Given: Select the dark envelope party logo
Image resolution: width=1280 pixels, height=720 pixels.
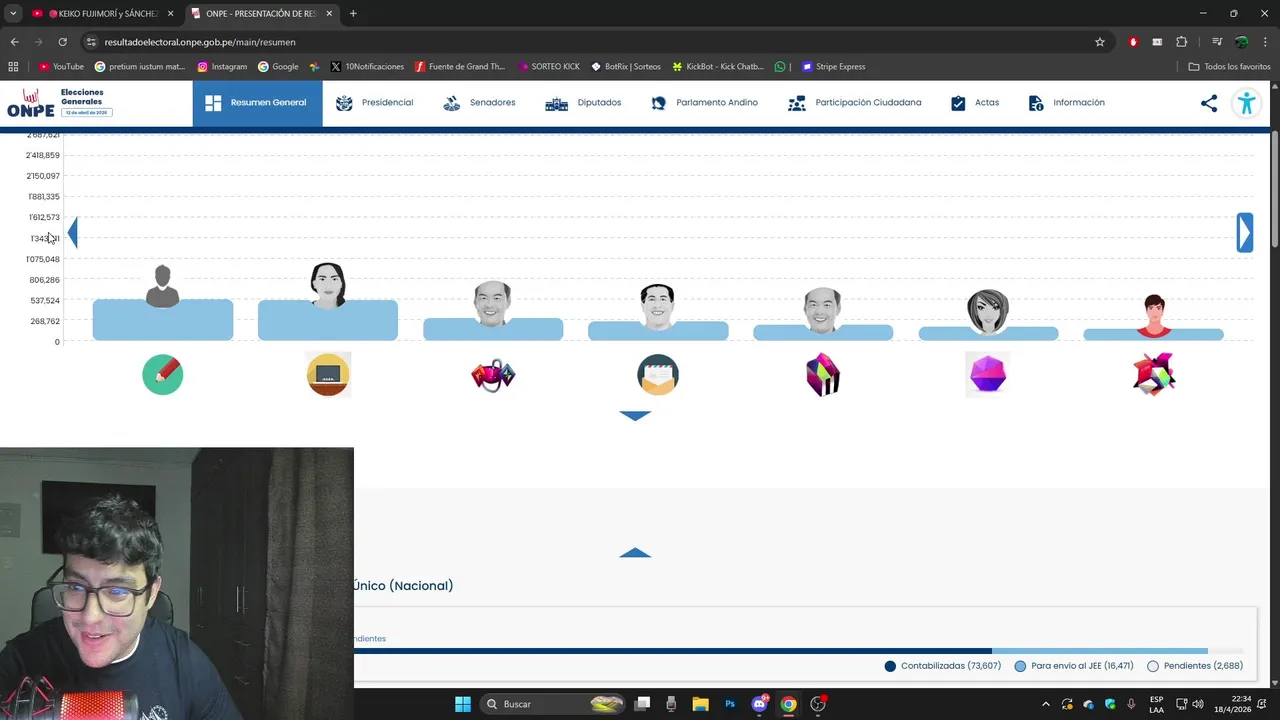Looking at the screenshot, I should 658,374.
